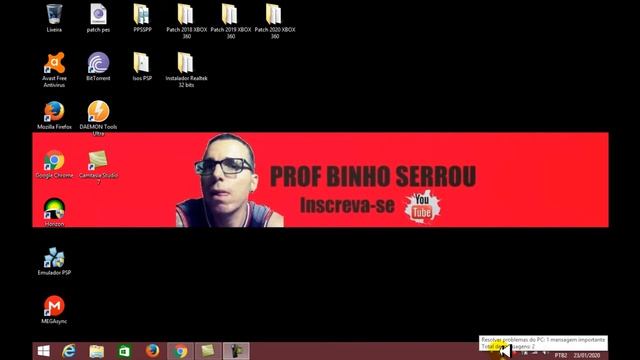Screen dimensions: 640x360
Task: Open the Isos PSP folder
Action: click(x=142, y=67)
